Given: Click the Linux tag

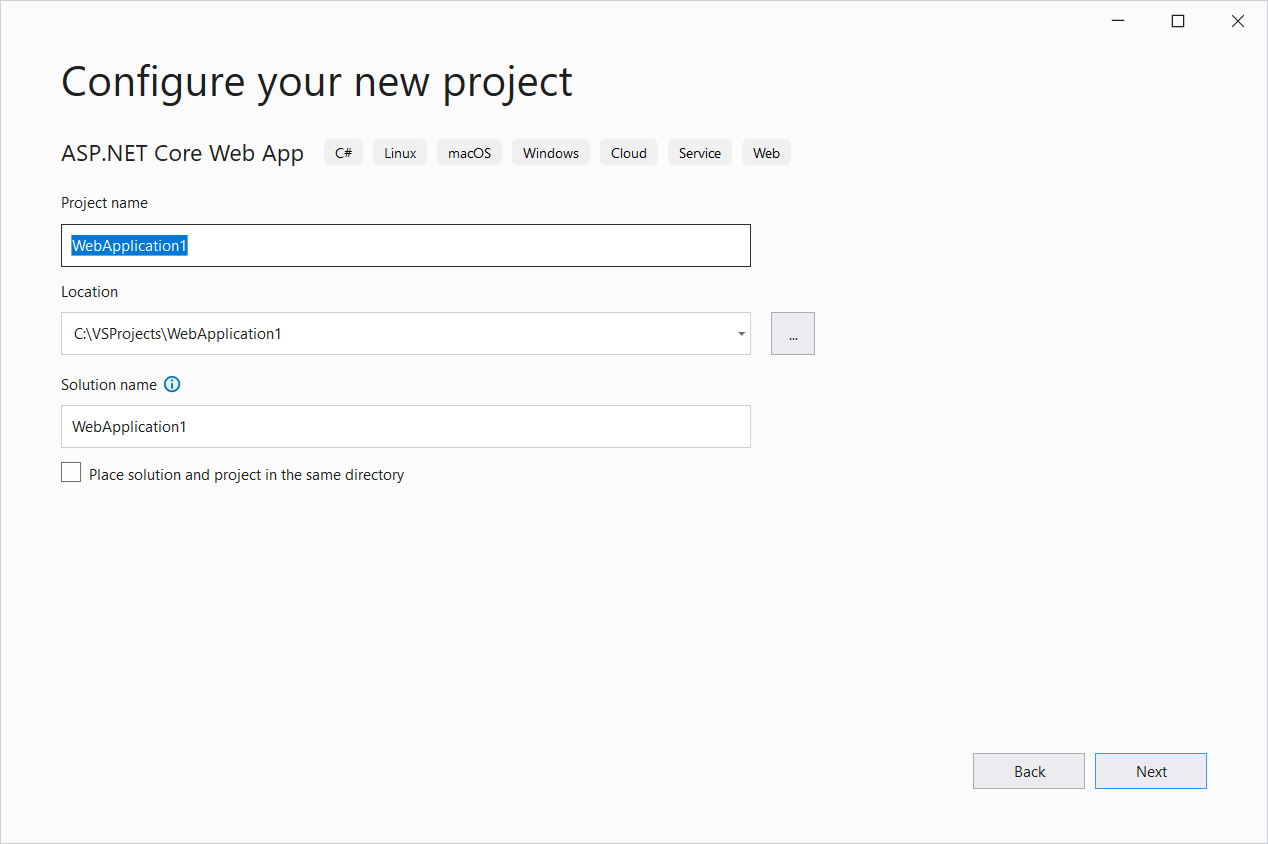Looking at the screenshot, I should click(400, 153).
